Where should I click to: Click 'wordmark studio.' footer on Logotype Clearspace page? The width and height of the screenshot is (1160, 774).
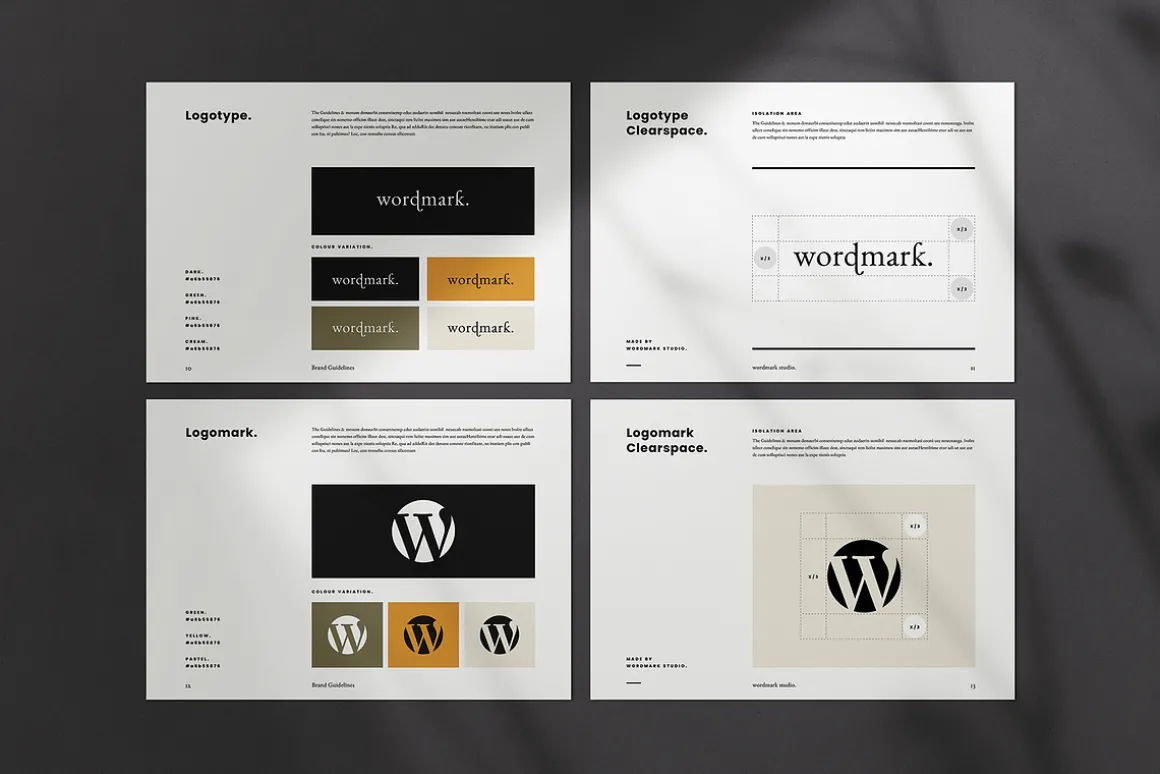pyautogui.click(x=774, y=367)
